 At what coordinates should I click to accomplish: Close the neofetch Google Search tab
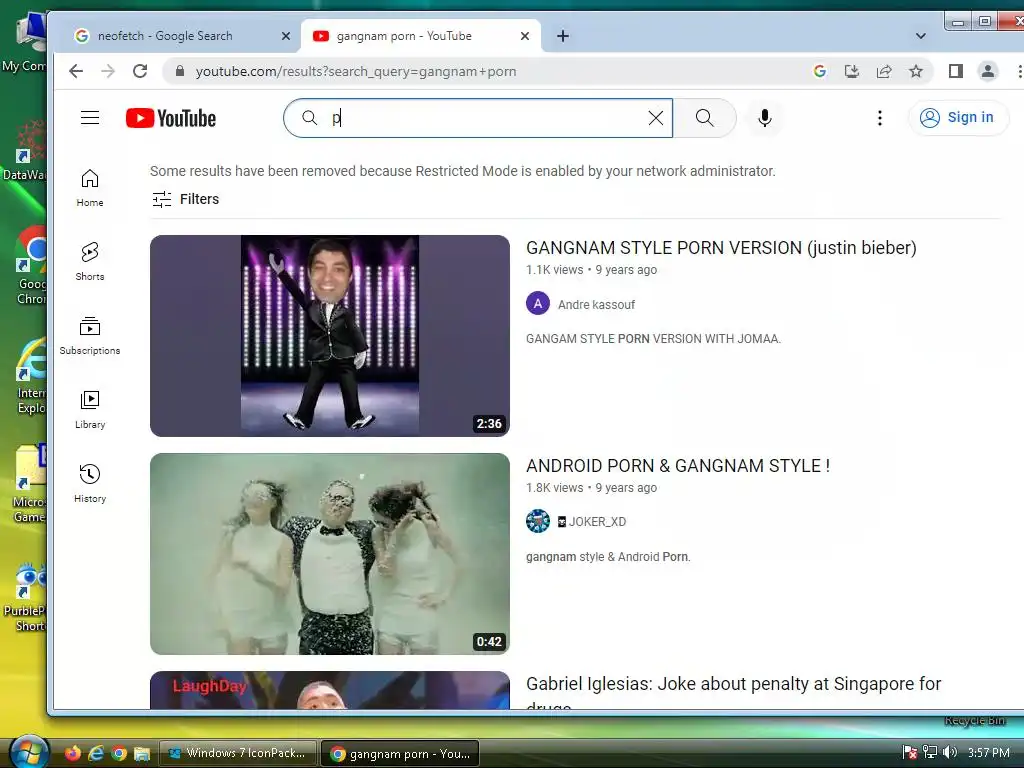tap(285, 36)
